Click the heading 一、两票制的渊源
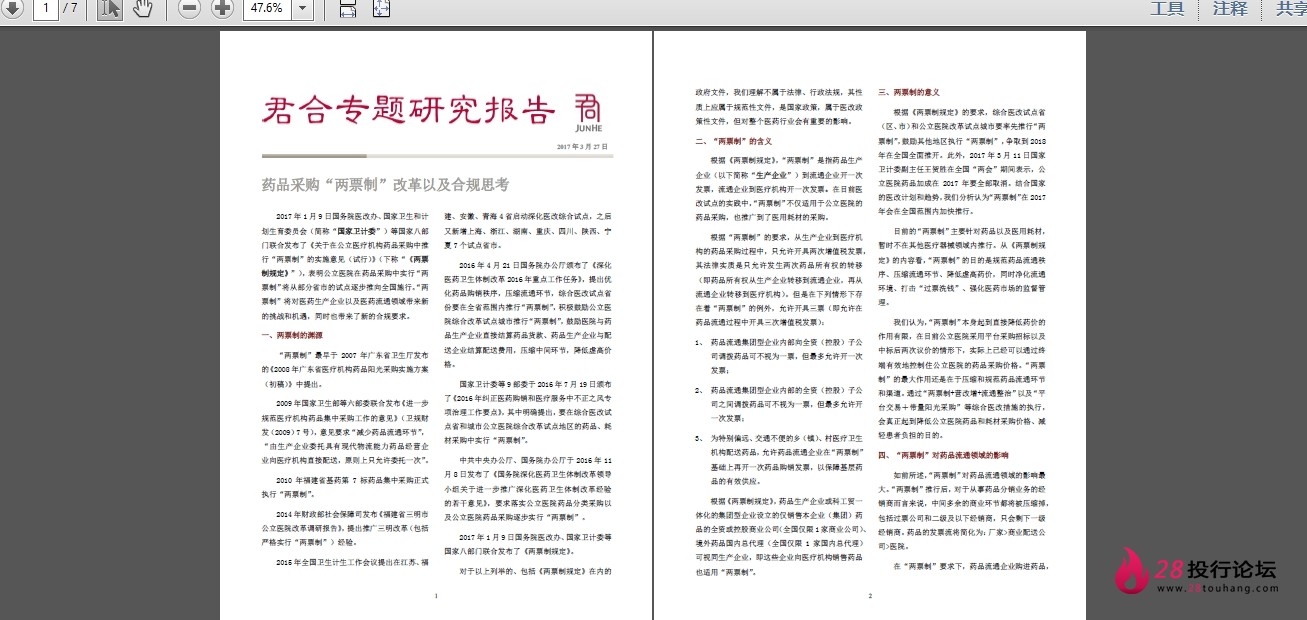1307x620 pixels. pyautogui.click(x=292, y=335)
